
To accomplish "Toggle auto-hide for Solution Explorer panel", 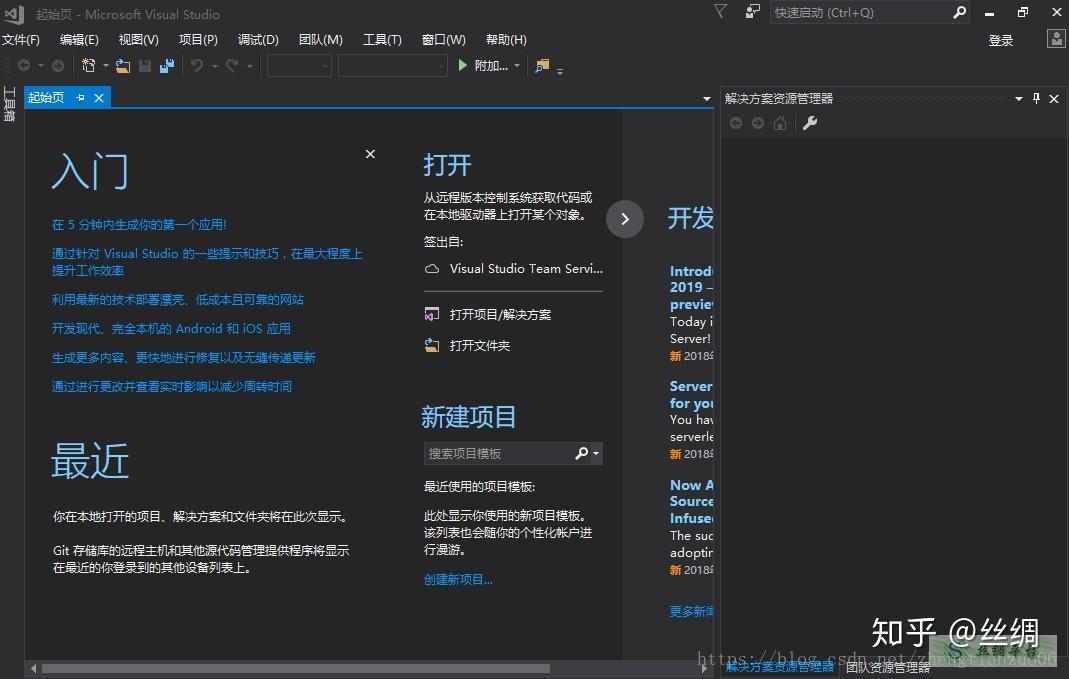I will (1036, 98).
